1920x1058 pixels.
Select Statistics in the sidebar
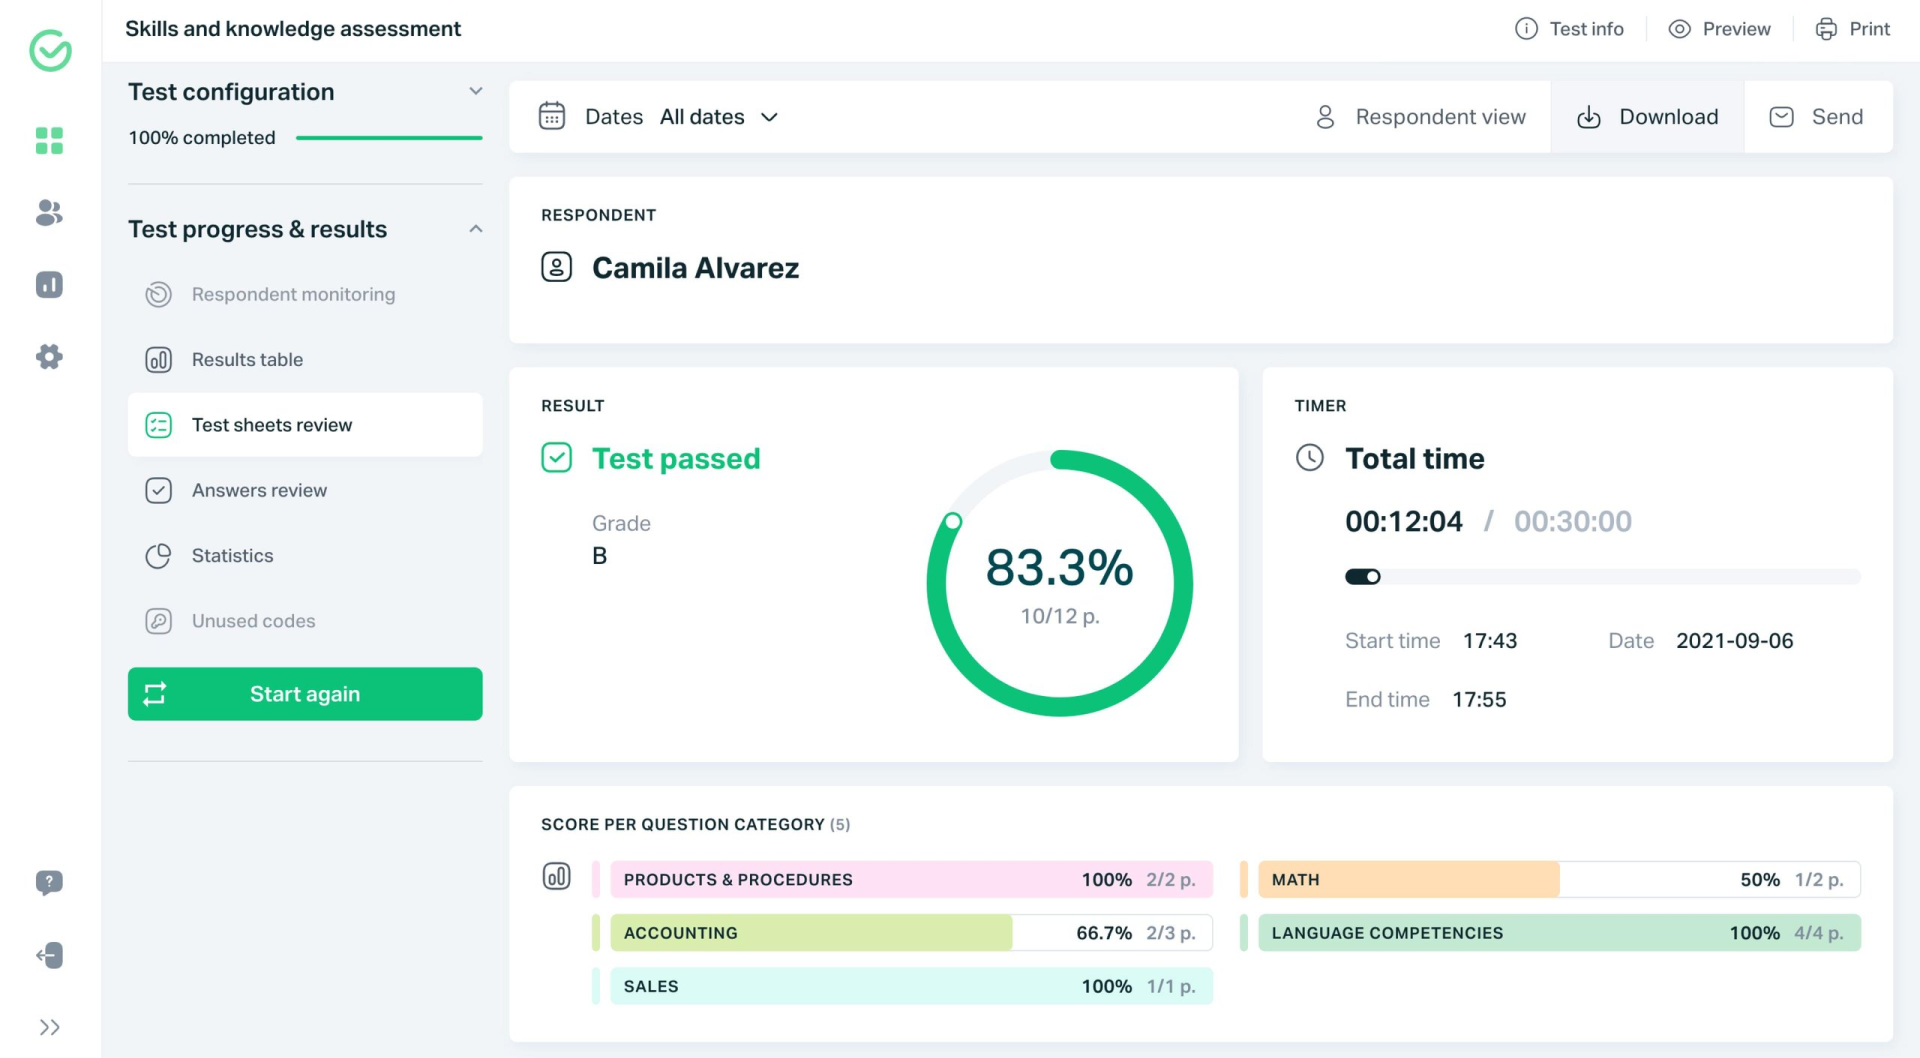coord(232,556)
